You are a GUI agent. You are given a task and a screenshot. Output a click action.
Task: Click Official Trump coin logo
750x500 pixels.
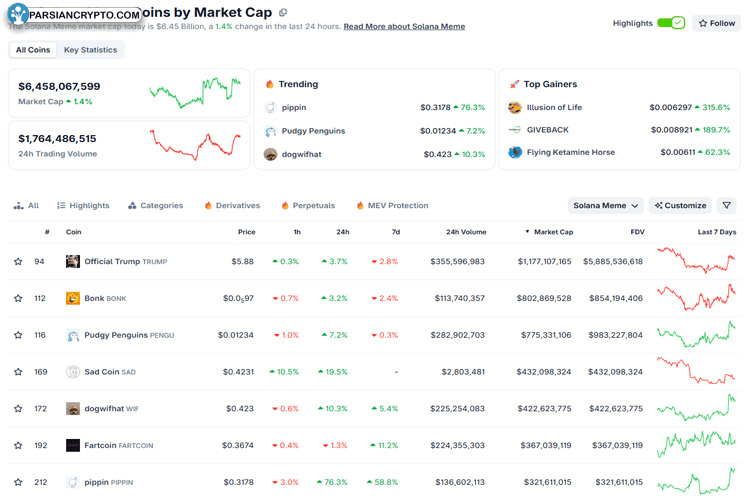73,261
